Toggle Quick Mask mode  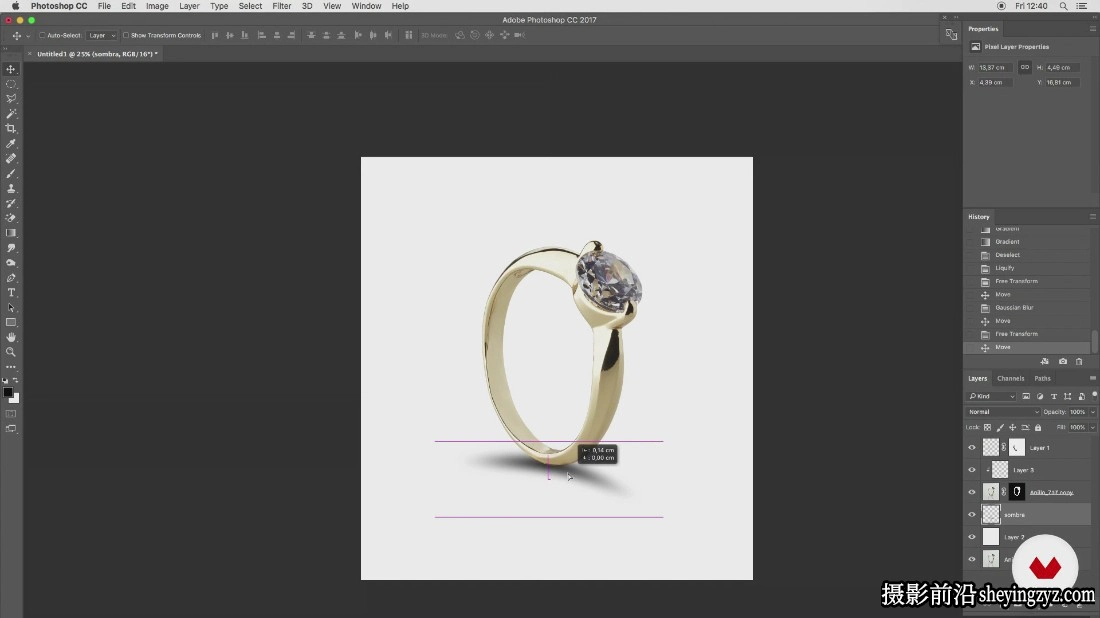coord(11,414)
